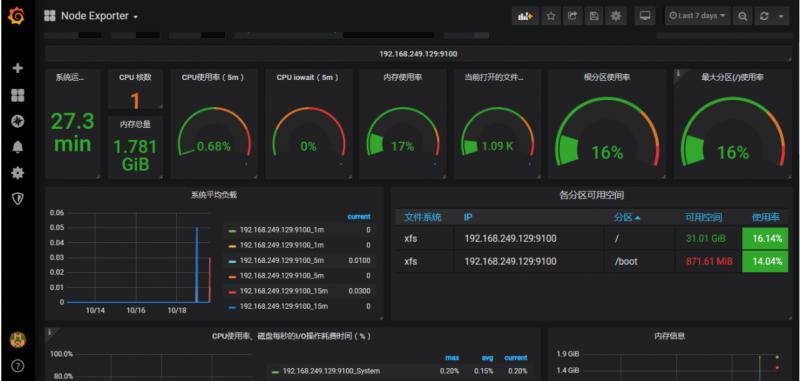This screenshot has height=381, width=800.
Task: Open the Server Admin shield icon
Action: tap(18, 198)
